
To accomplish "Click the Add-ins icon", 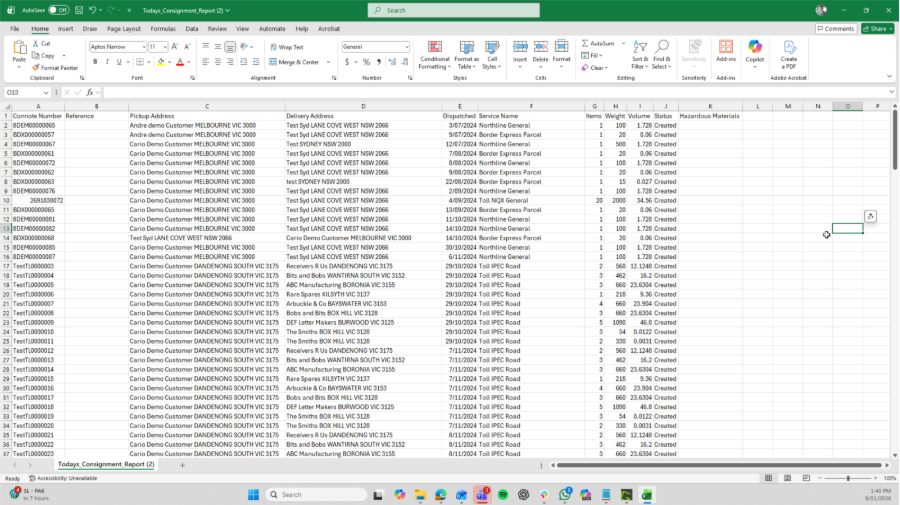I will click(x=726, y=52).
